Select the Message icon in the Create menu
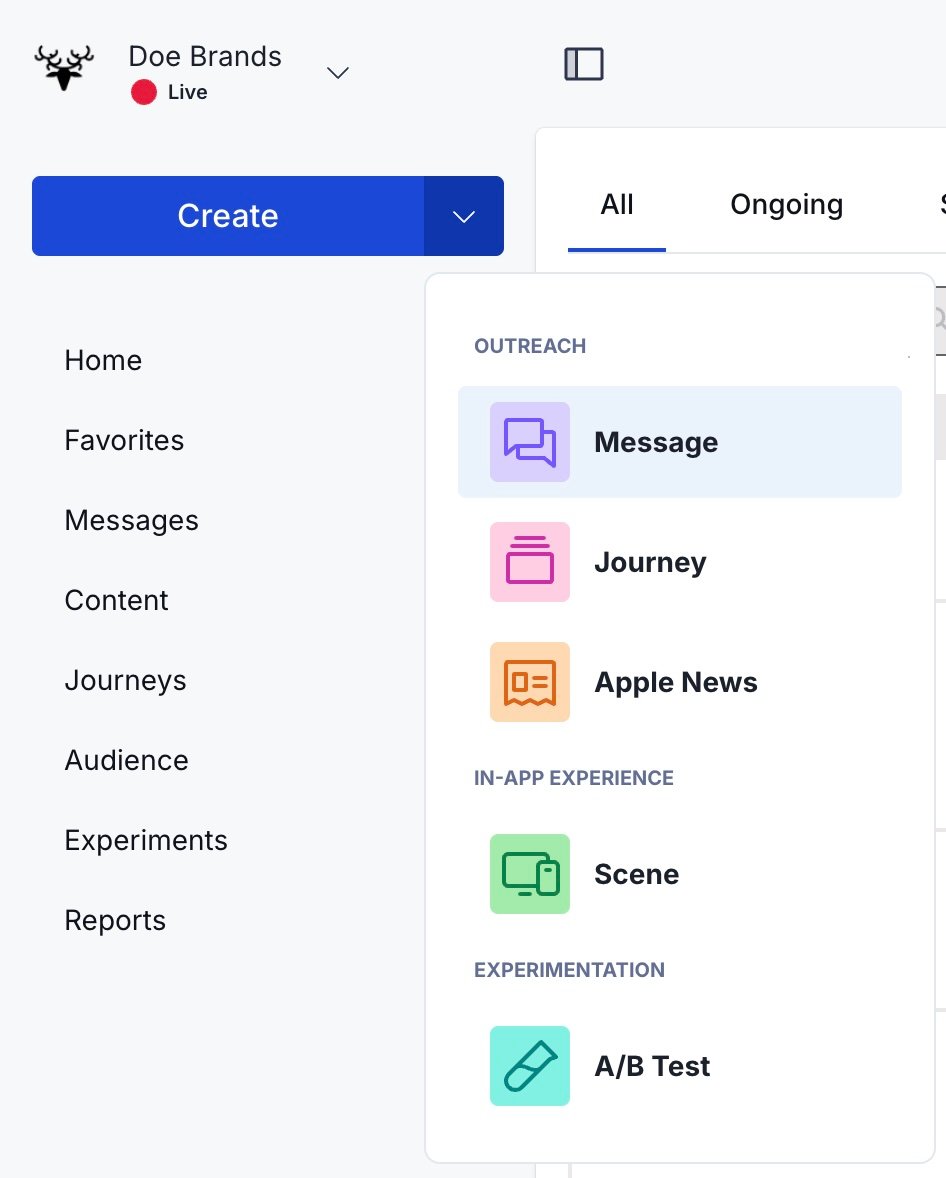 click(529, 441)
